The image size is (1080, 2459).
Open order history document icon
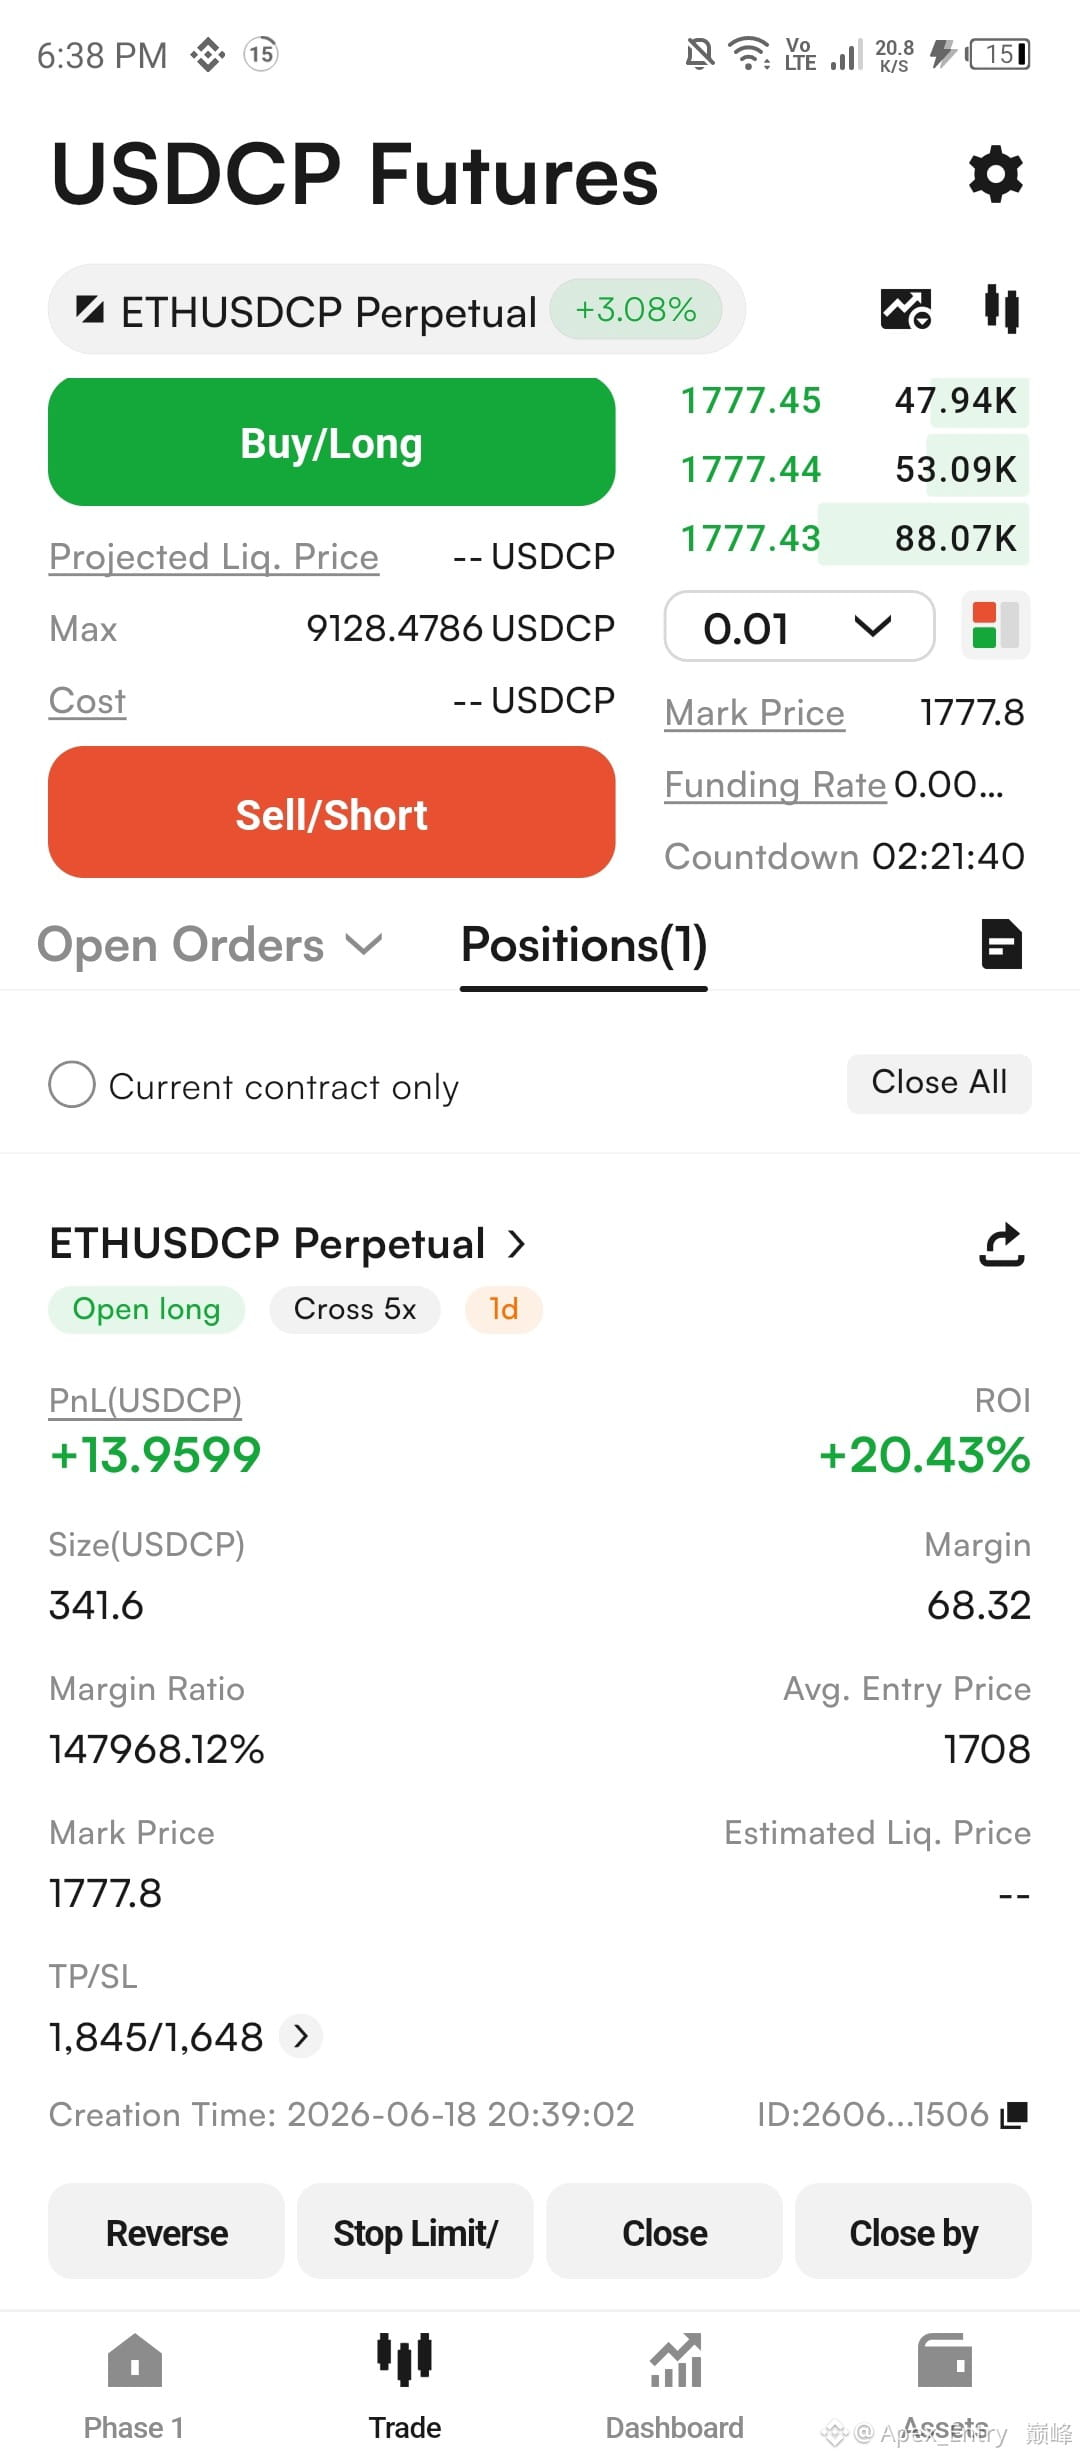pyautogui.click(x=1002, y=944)
